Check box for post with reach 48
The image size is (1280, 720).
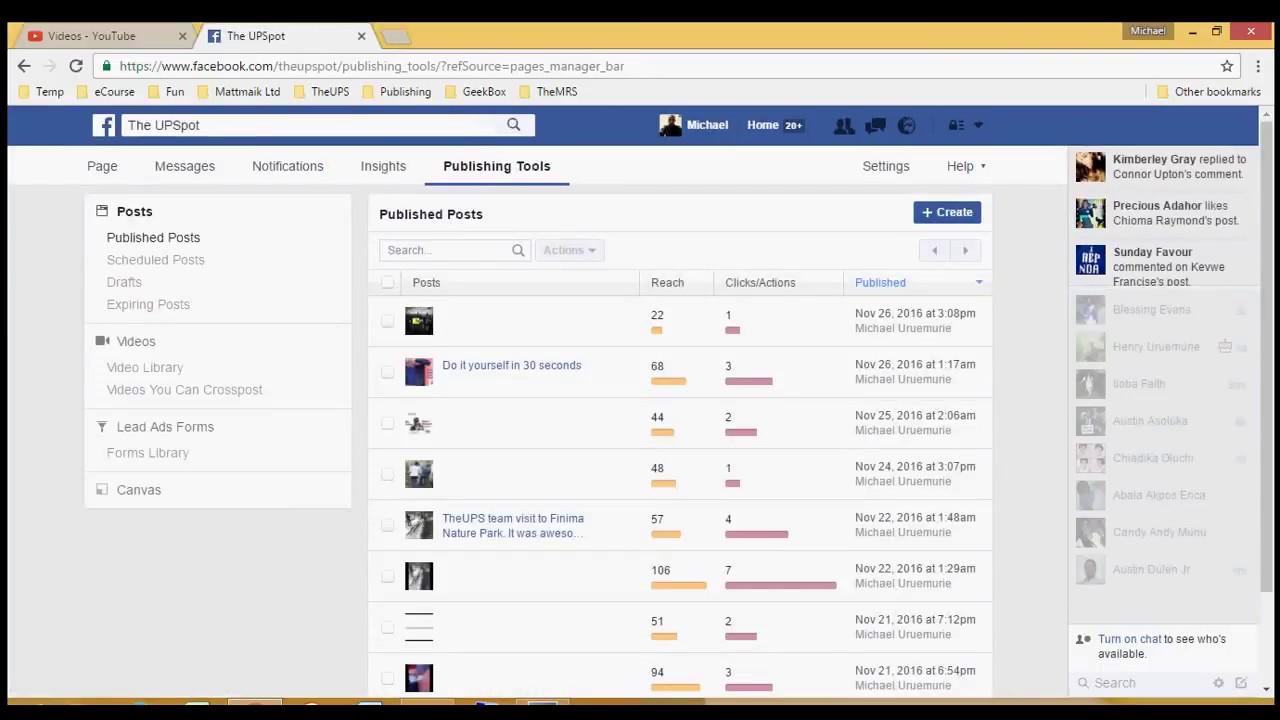tap(387, 474)
